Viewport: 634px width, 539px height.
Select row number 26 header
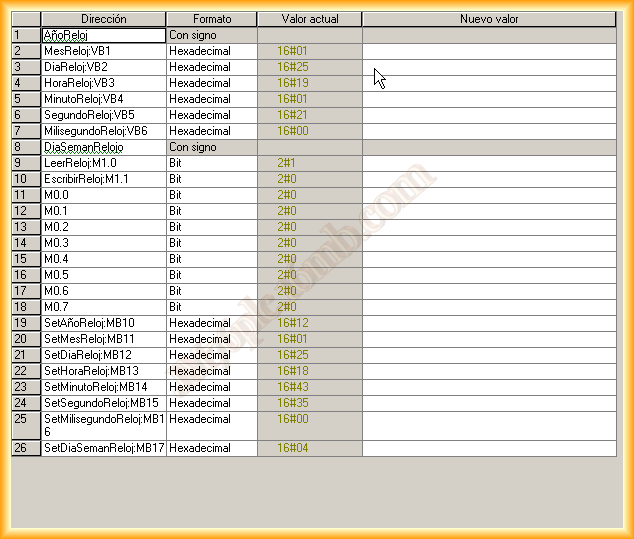pos(26,449)
